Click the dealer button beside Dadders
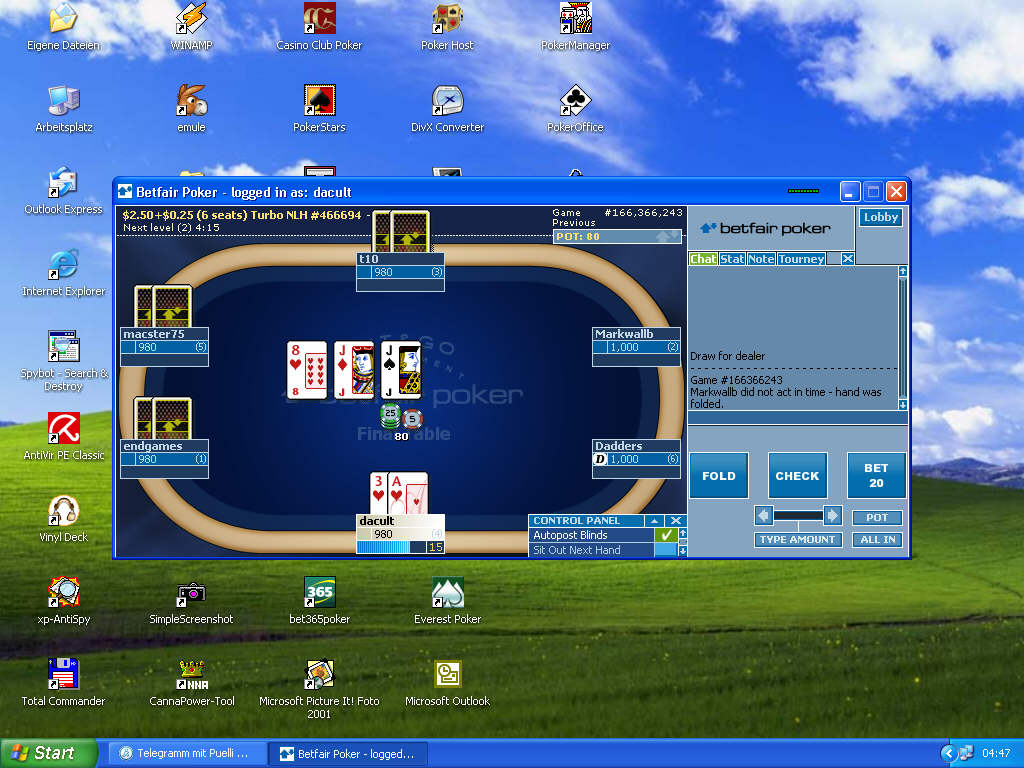This screenshot has width=1024, height=768. pos(600,459)
